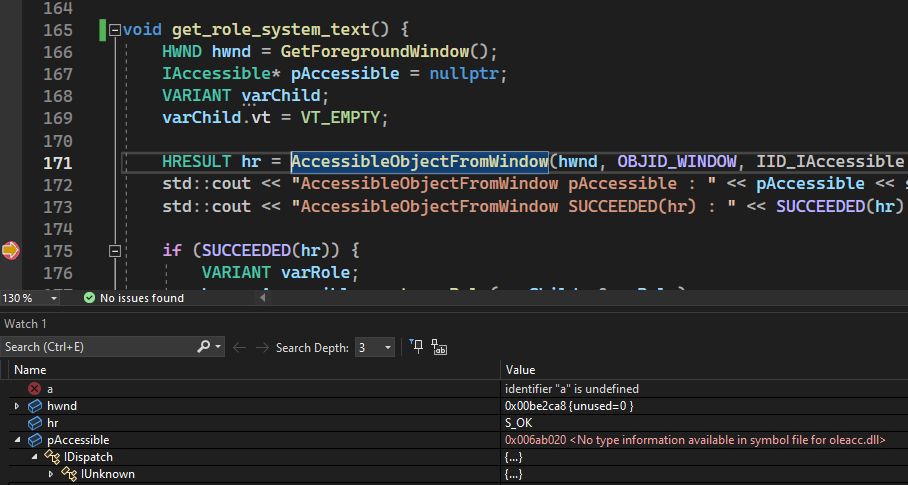Collapse the if SUCCEEDED block outline
This screenshot has height=485, width=908.
[115, 251]
